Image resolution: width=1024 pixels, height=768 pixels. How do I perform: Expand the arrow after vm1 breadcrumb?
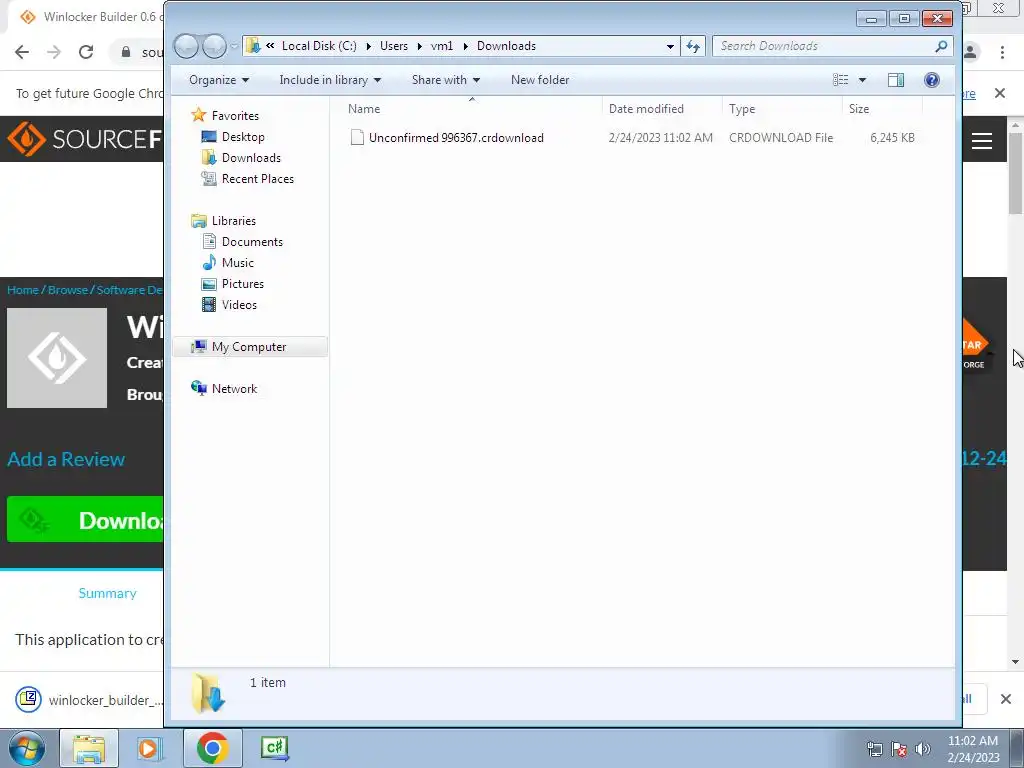(466, 46)
